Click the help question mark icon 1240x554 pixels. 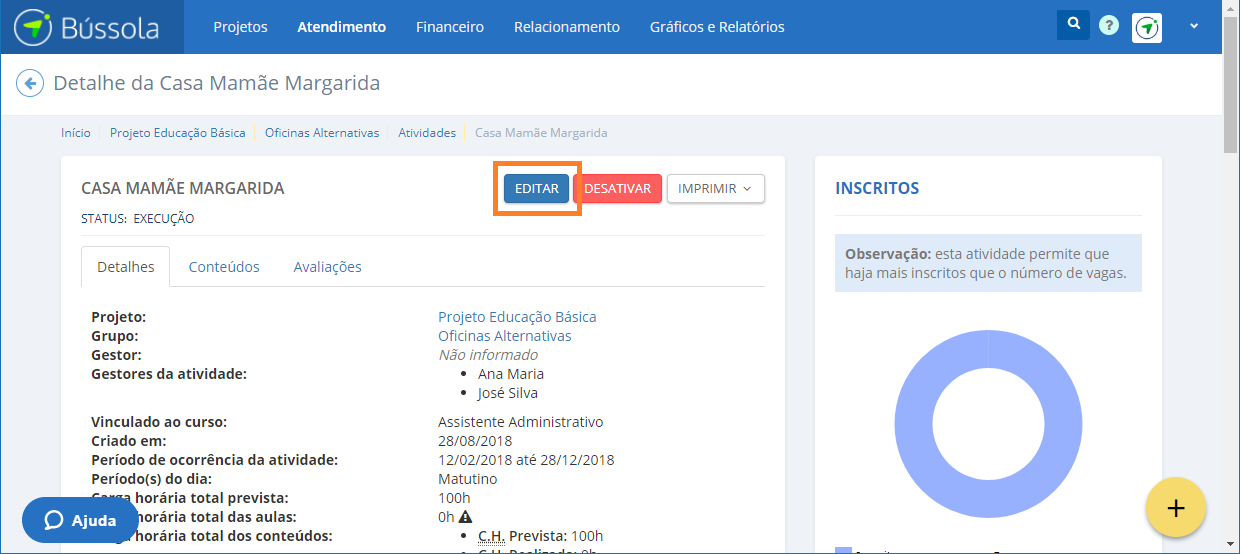coord(1109,26)
